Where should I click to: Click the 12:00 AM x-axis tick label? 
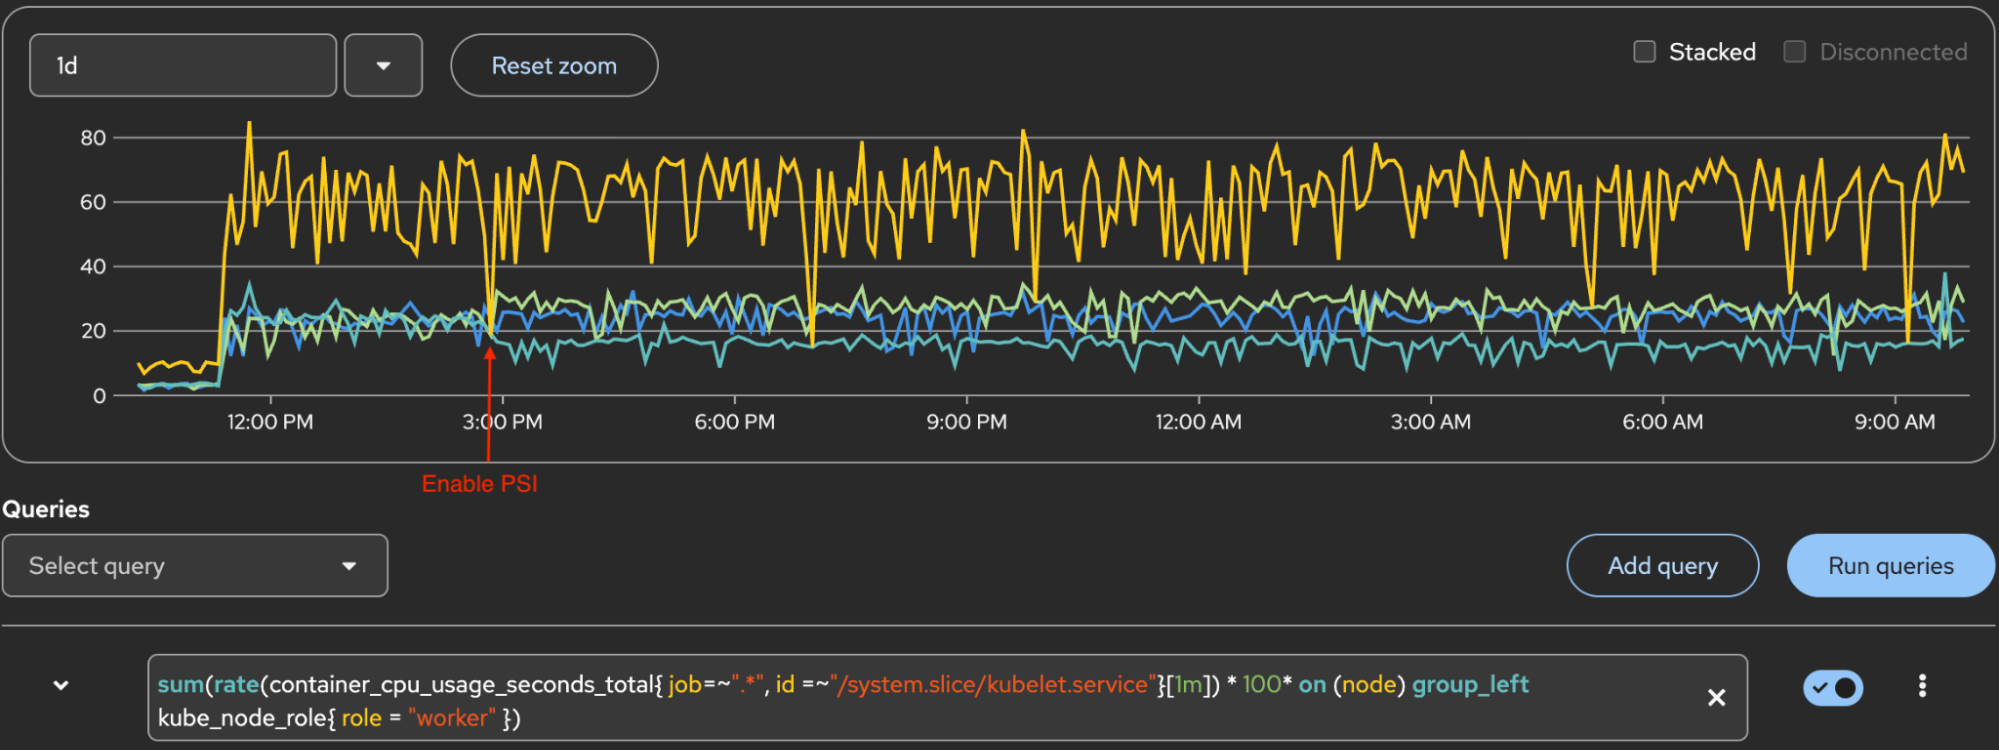click(1198, 422)
